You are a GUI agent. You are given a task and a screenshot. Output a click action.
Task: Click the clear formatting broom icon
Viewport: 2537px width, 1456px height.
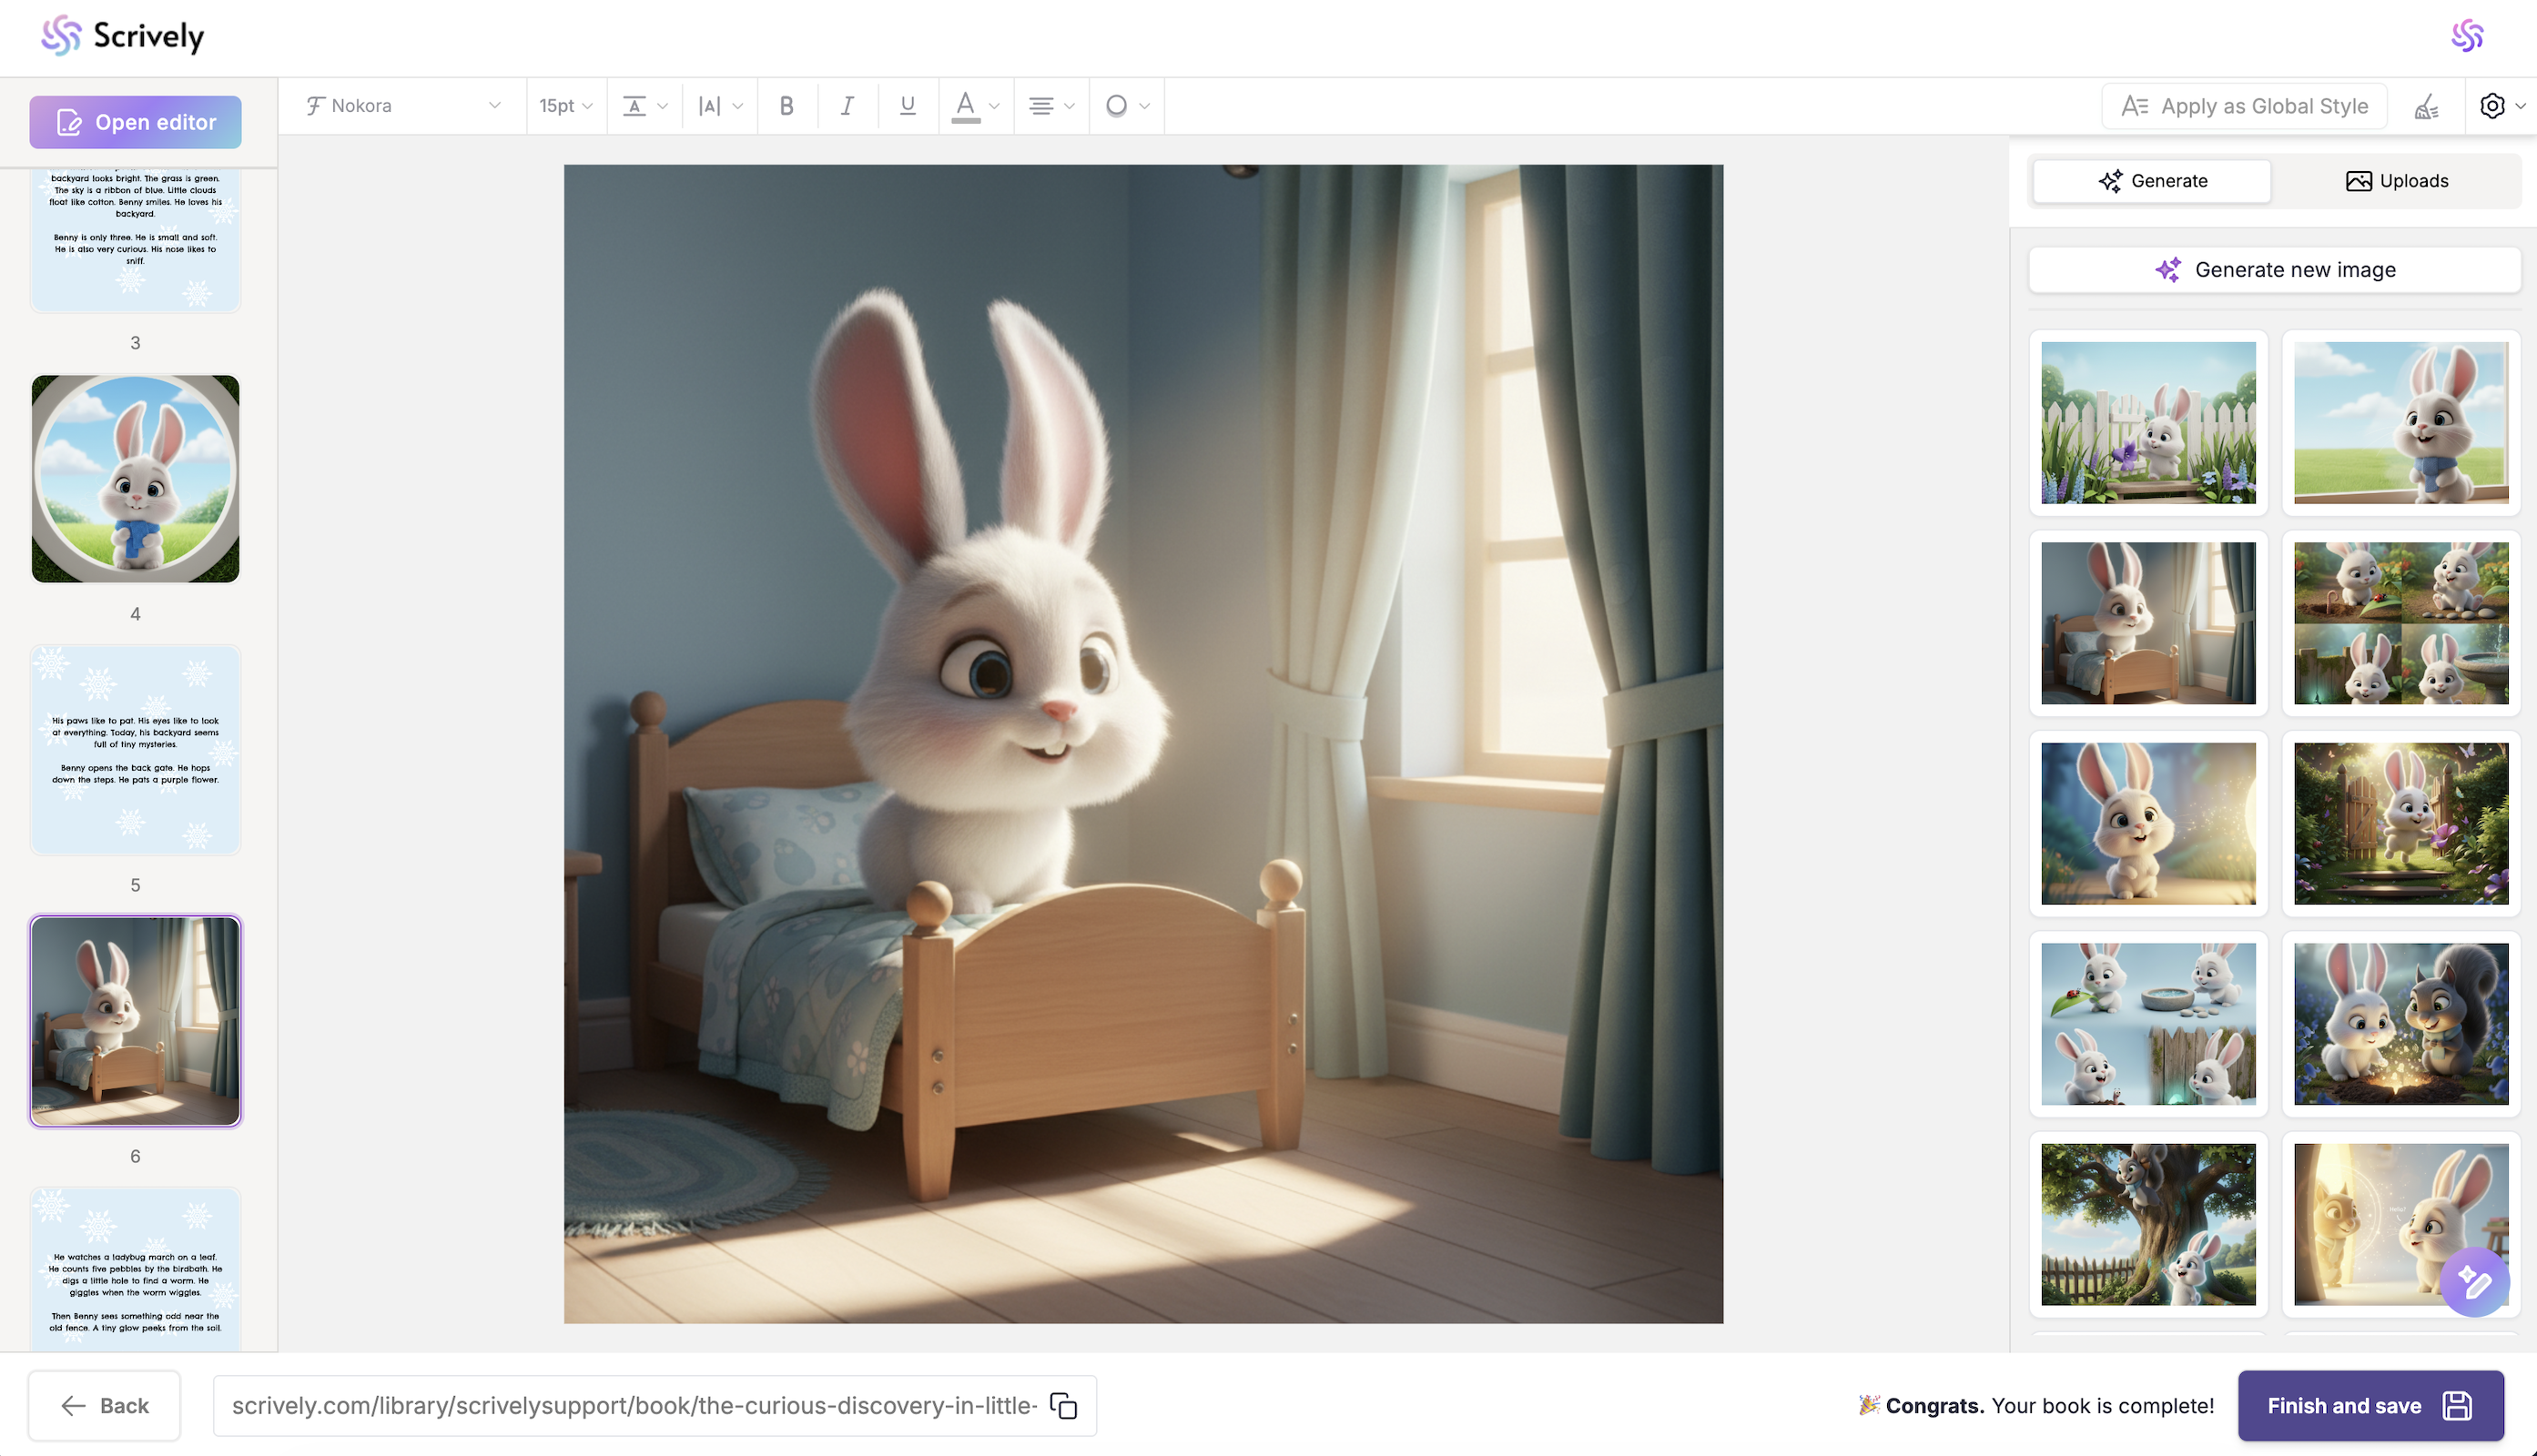(x=2427, y=106)
